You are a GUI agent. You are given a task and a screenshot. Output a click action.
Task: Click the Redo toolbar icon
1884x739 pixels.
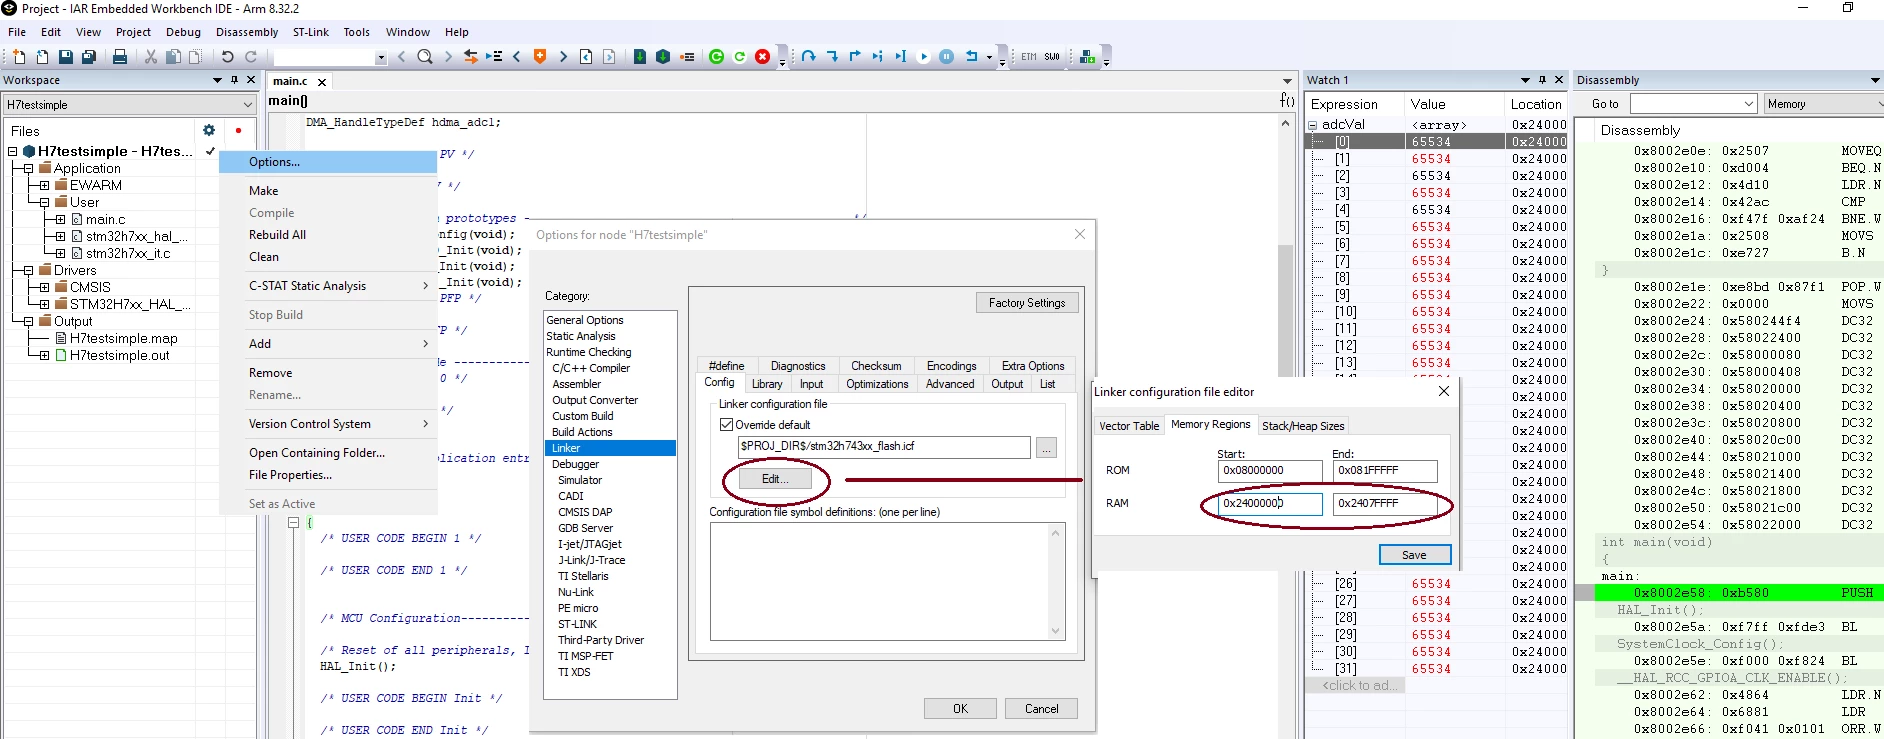coord(251,57)
